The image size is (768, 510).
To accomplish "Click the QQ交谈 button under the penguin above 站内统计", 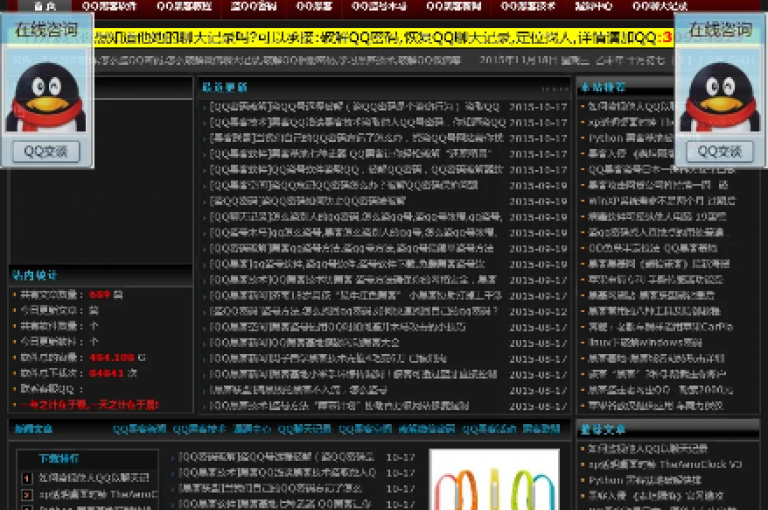I will pos(46,151).
